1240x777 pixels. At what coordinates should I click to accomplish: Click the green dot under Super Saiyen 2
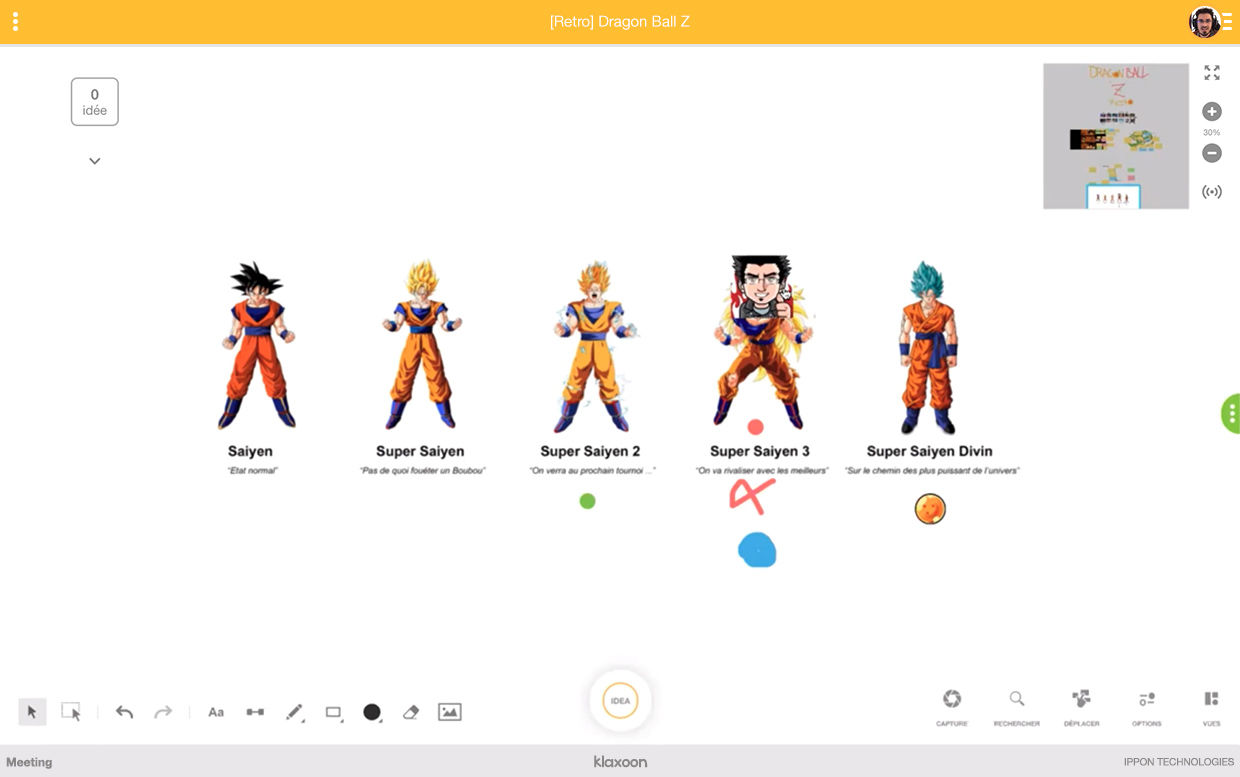coord(588,501)
